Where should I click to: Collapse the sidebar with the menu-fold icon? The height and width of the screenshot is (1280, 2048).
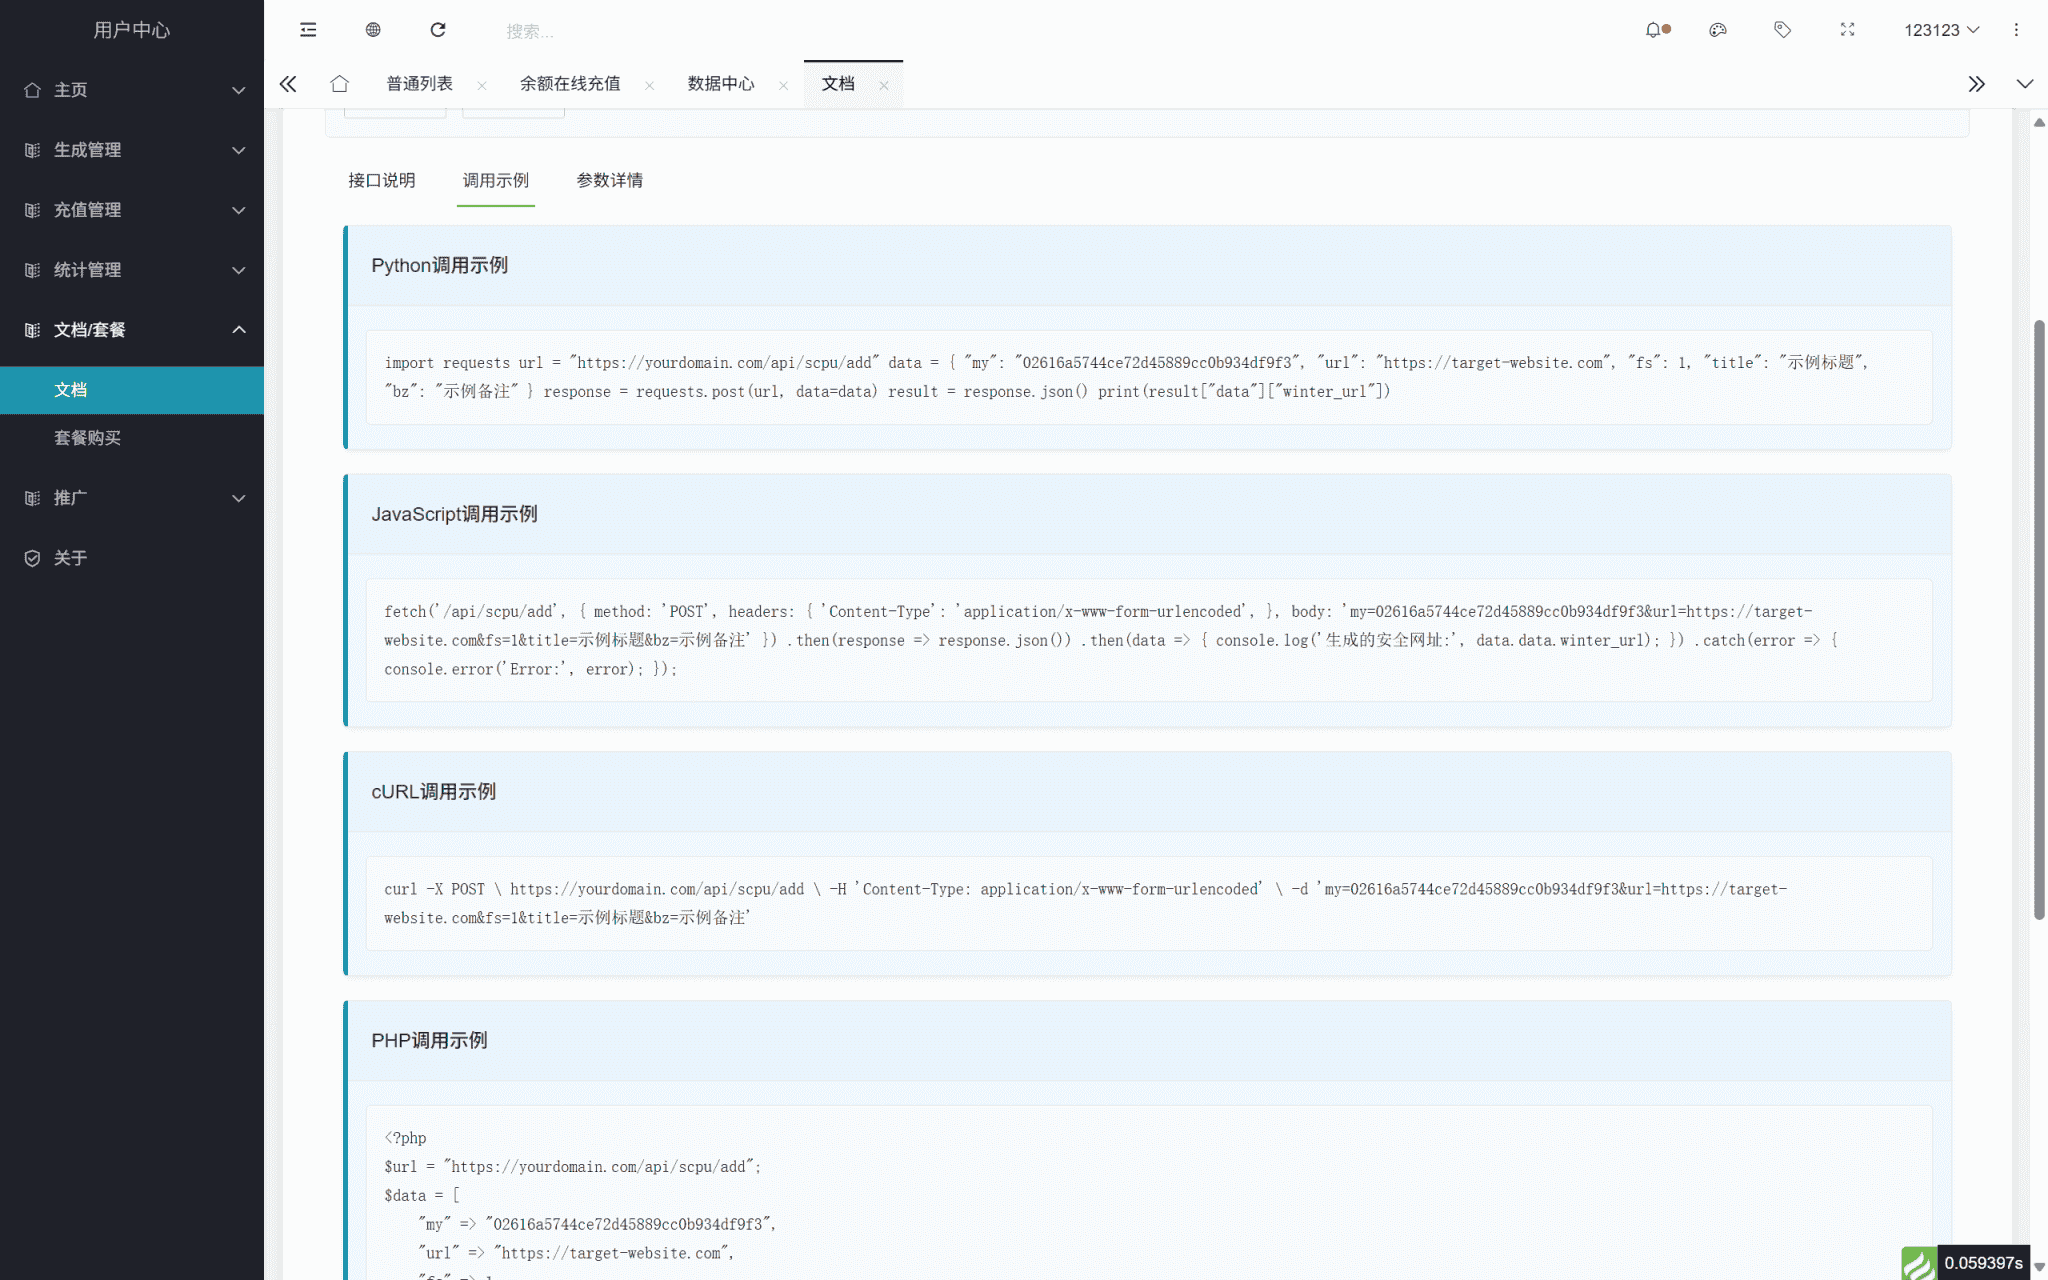coord(308,30)
